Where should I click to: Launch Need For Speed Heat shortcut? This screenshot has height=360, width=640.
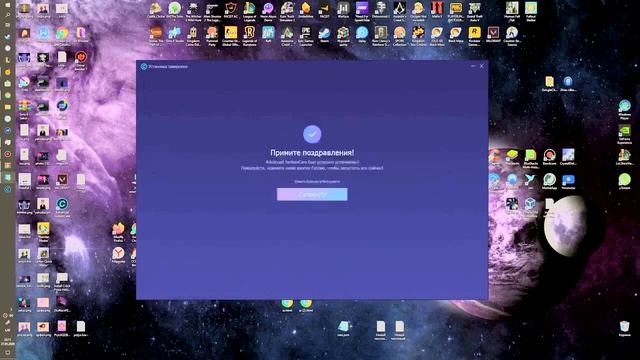click(362, 11)
